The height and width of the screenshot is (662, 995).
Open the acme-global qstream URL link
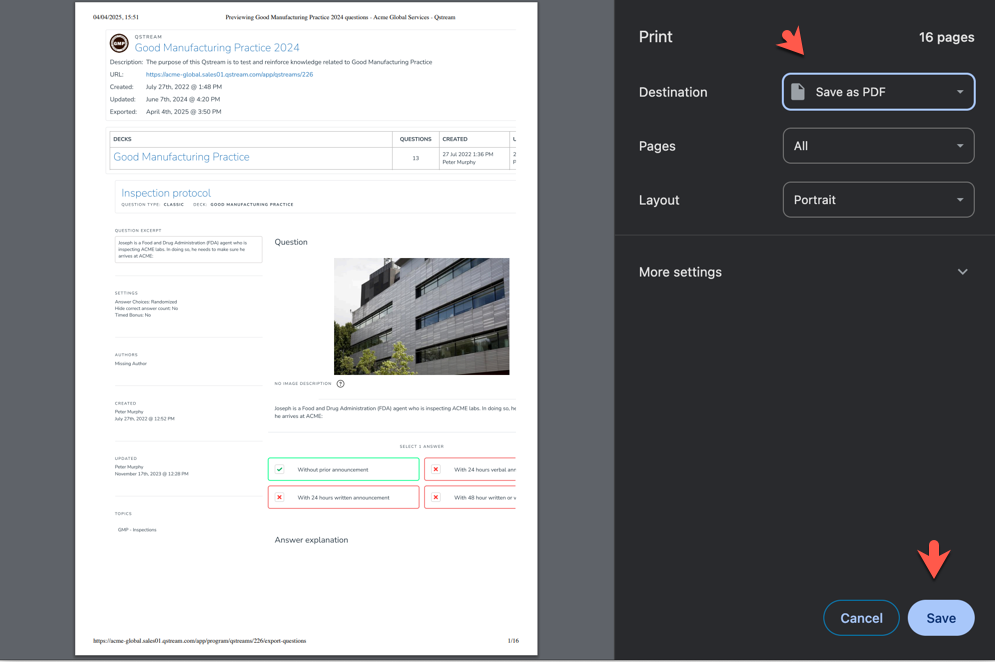pos(229,74)
